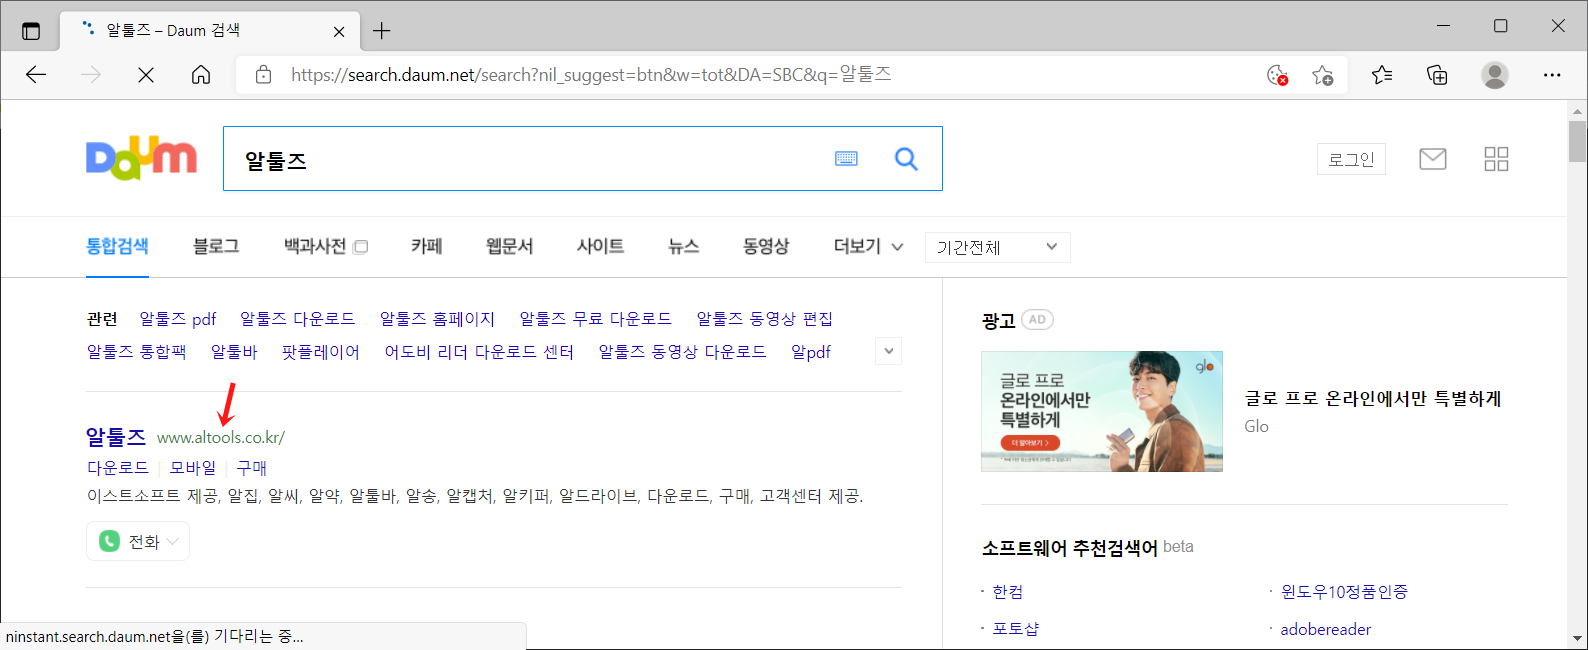Close the 알툴즈 – Daum 검색 tab
Screen dimensions: 1588x650
click(x=339, y=31)
